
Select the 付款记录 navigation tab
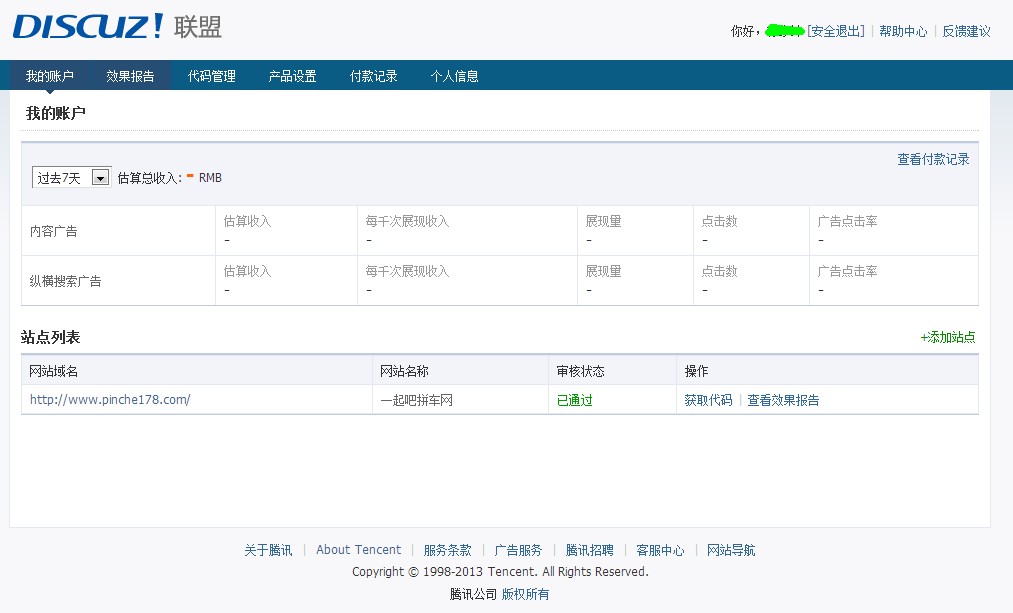click(374, 76)
